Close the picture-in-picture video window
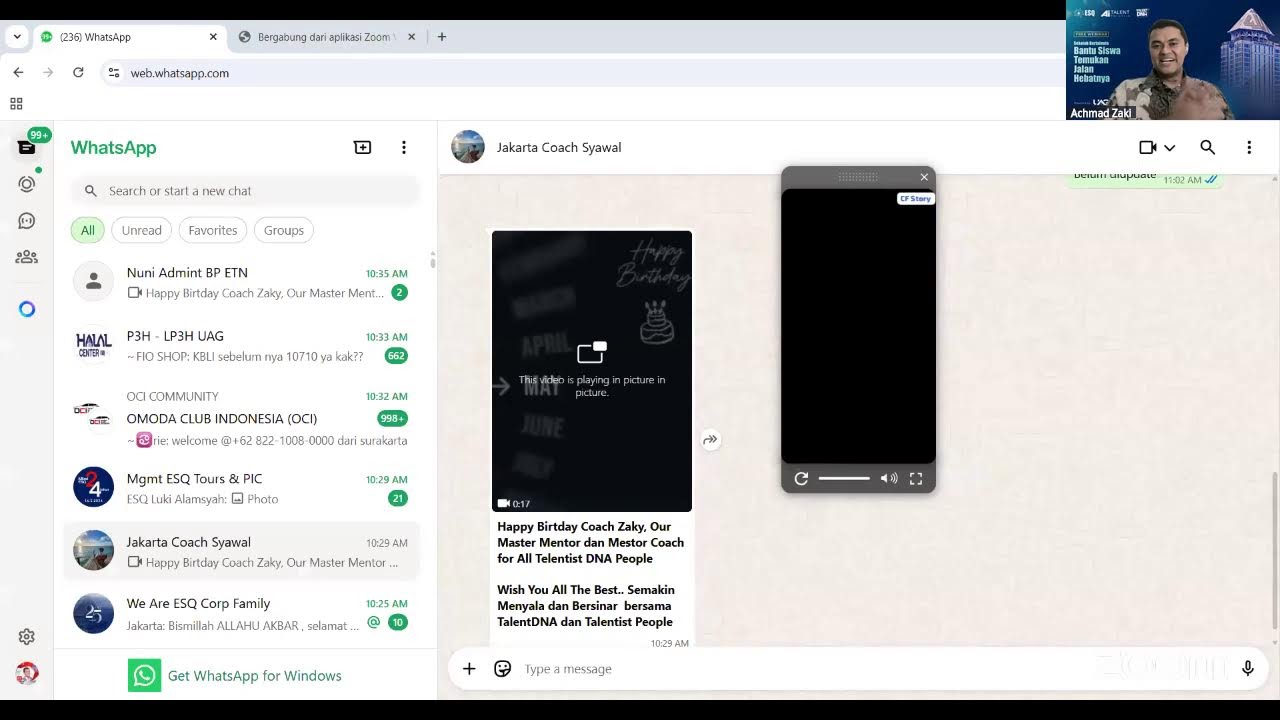1280x720 pixels. tap(924, 177)
